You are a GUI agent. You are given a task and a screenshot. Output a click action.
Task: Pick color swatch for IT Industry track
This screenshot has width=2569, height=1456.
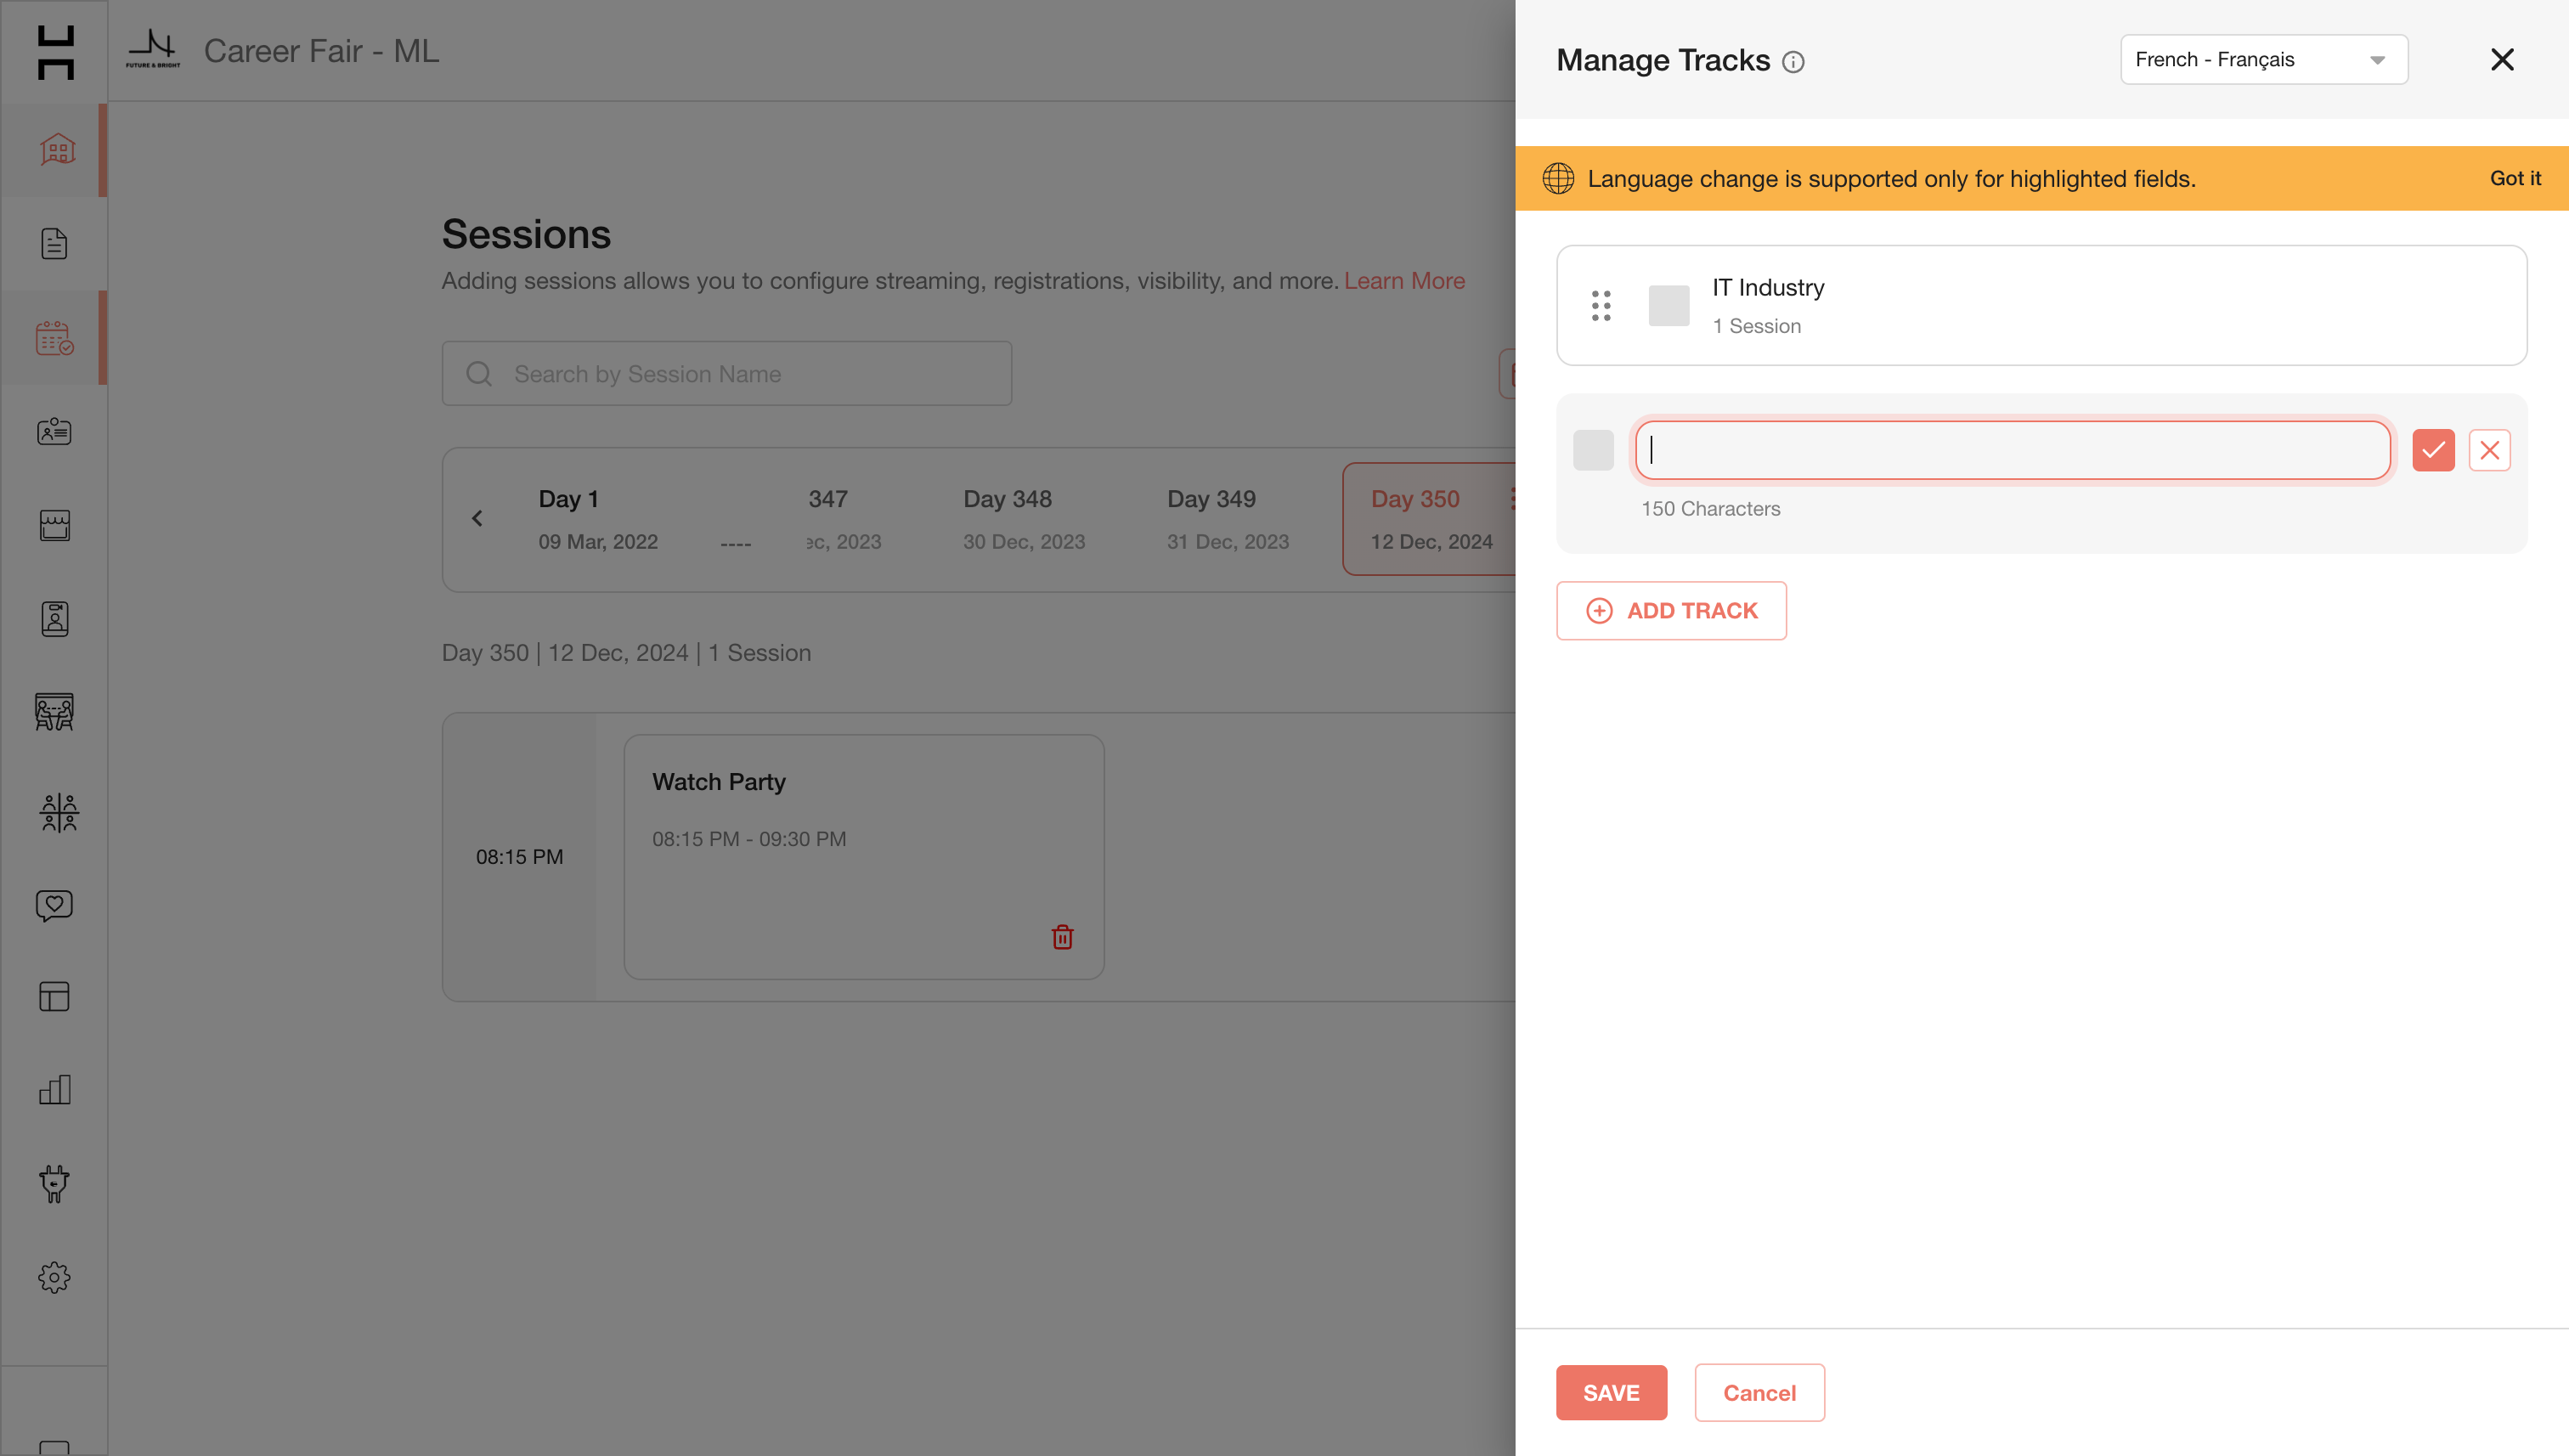pos(1669,305)
